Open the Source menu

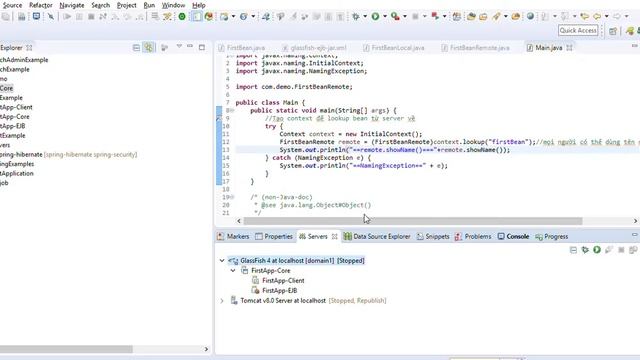(x=12, y=5)
